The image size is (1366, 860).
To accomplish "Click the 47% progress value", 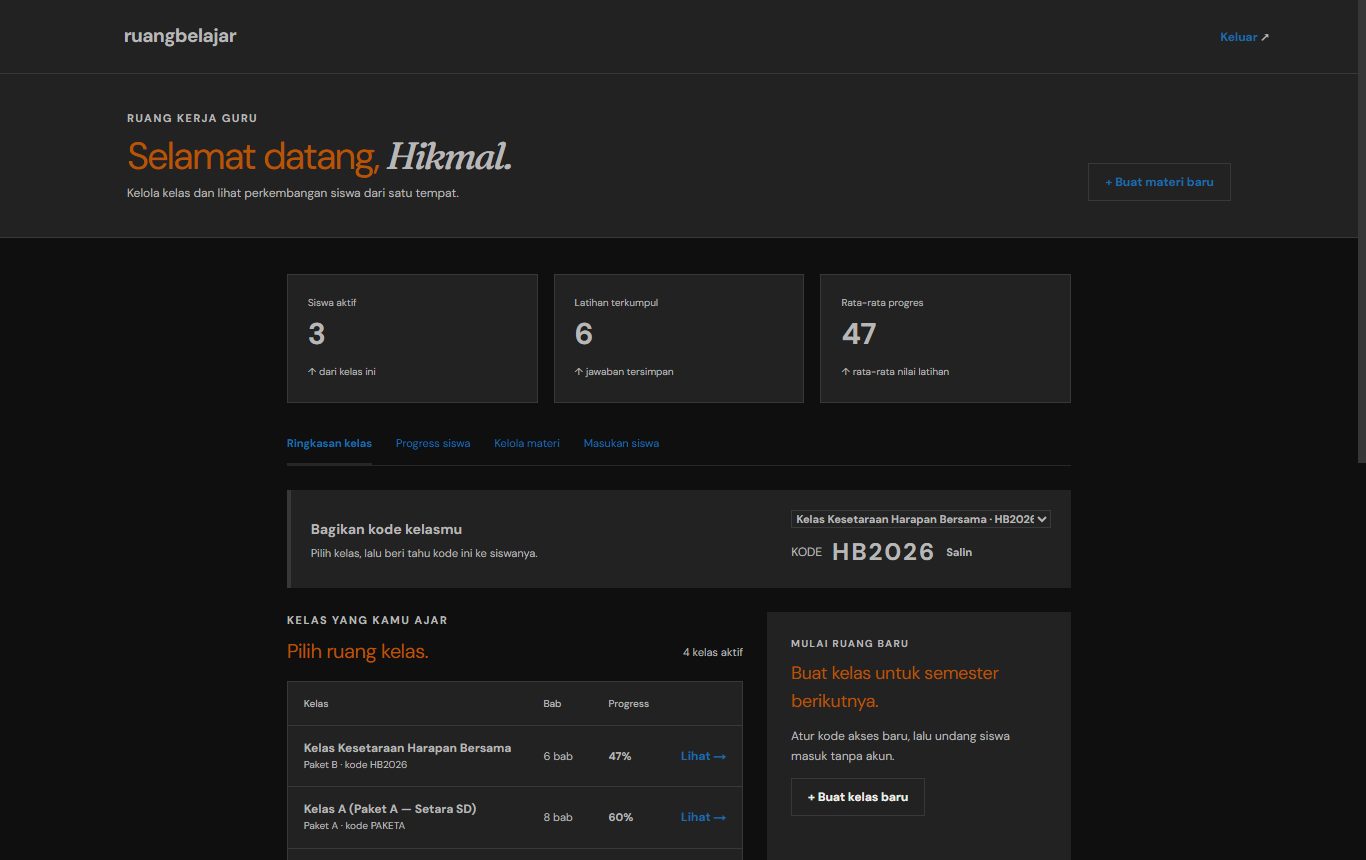I will point(620,756).
